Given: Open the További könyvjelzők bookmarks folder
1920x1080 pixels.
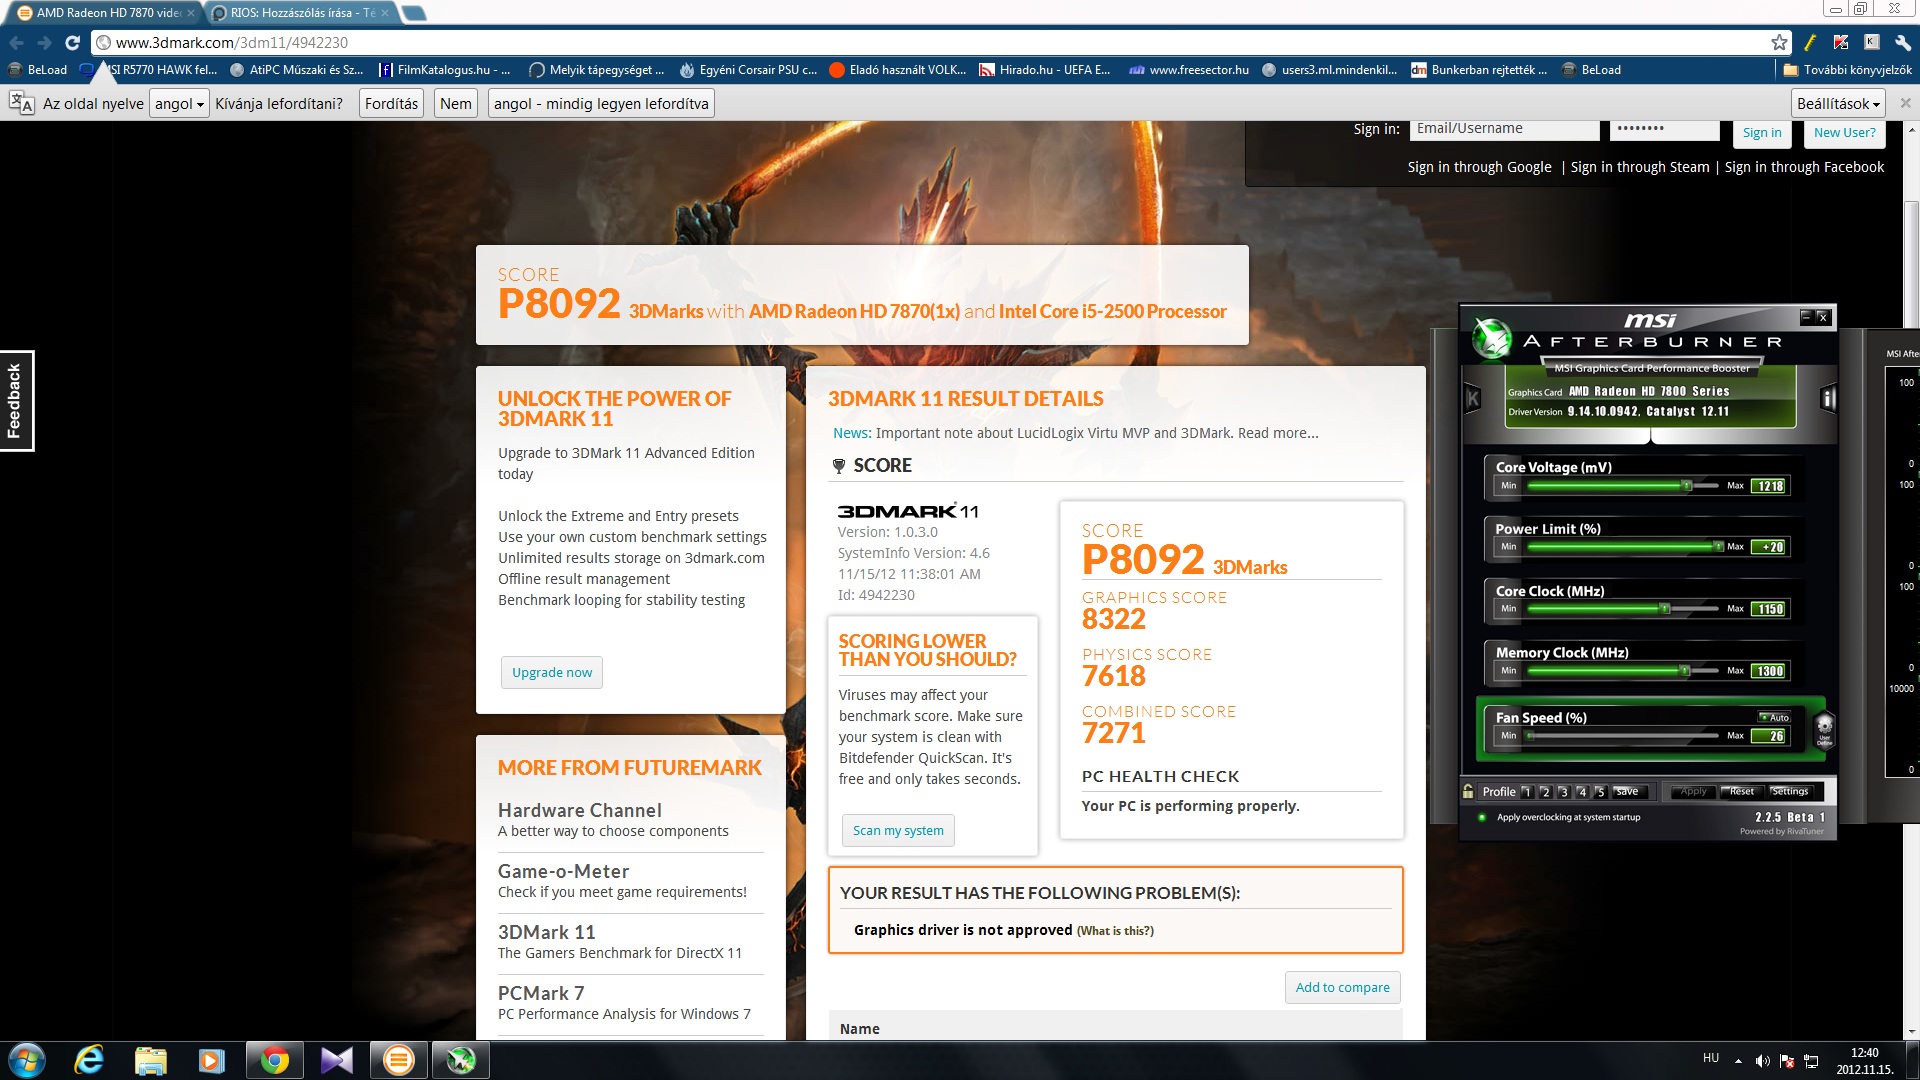Looking at the screenshot, I should coord(1848,70).
